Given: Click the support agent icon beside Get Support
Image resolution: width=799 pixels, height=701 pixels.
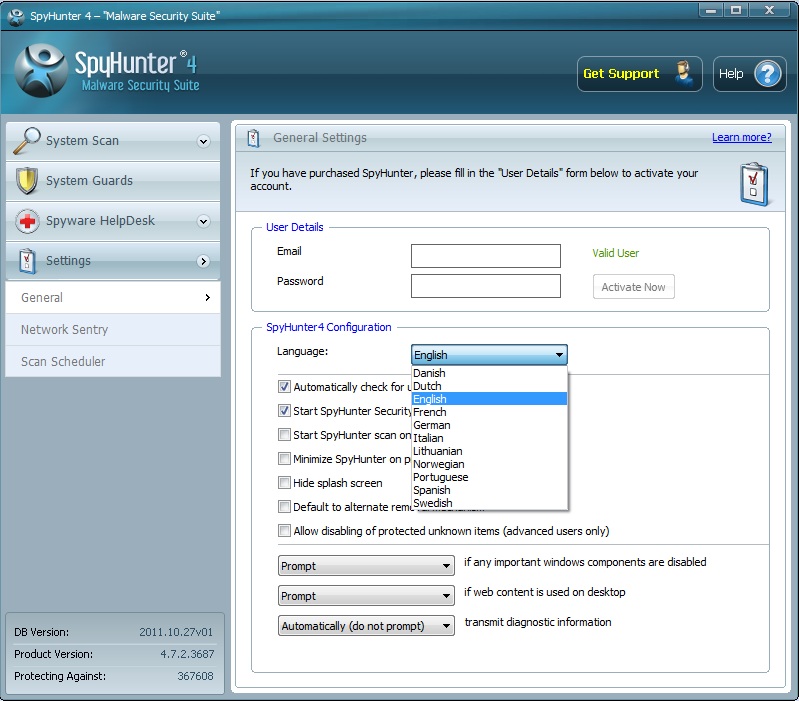Looking at the screenshot, I should point(683,74).
